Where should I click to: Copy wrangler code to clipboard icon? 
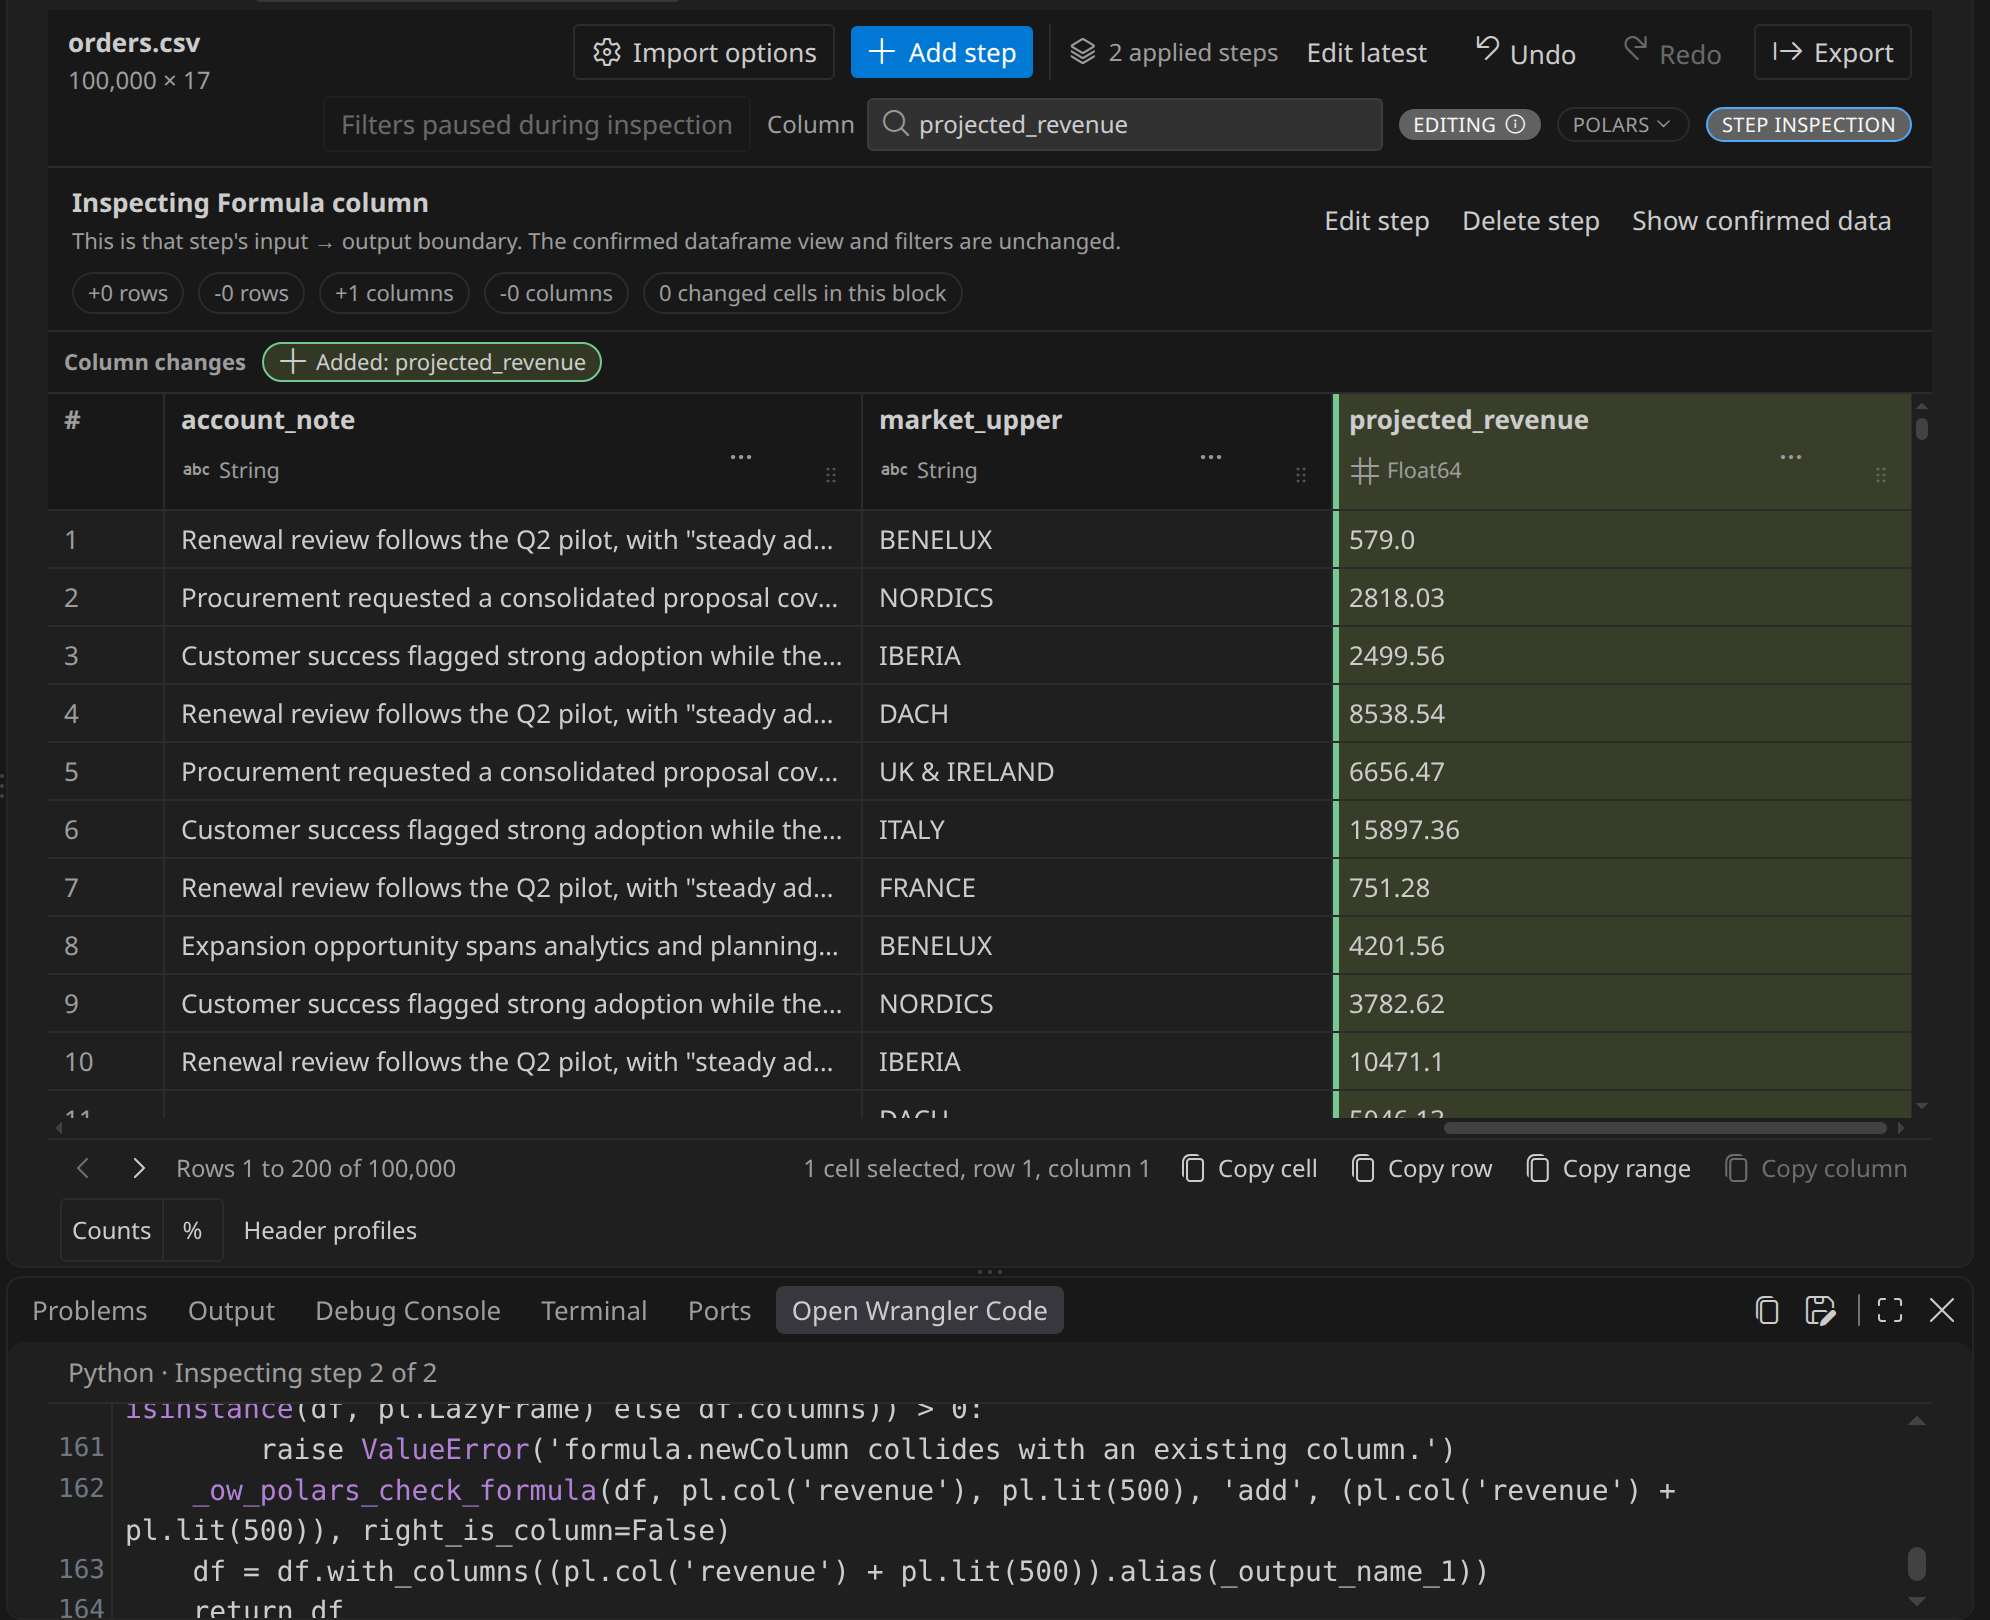[1767, 1311]
